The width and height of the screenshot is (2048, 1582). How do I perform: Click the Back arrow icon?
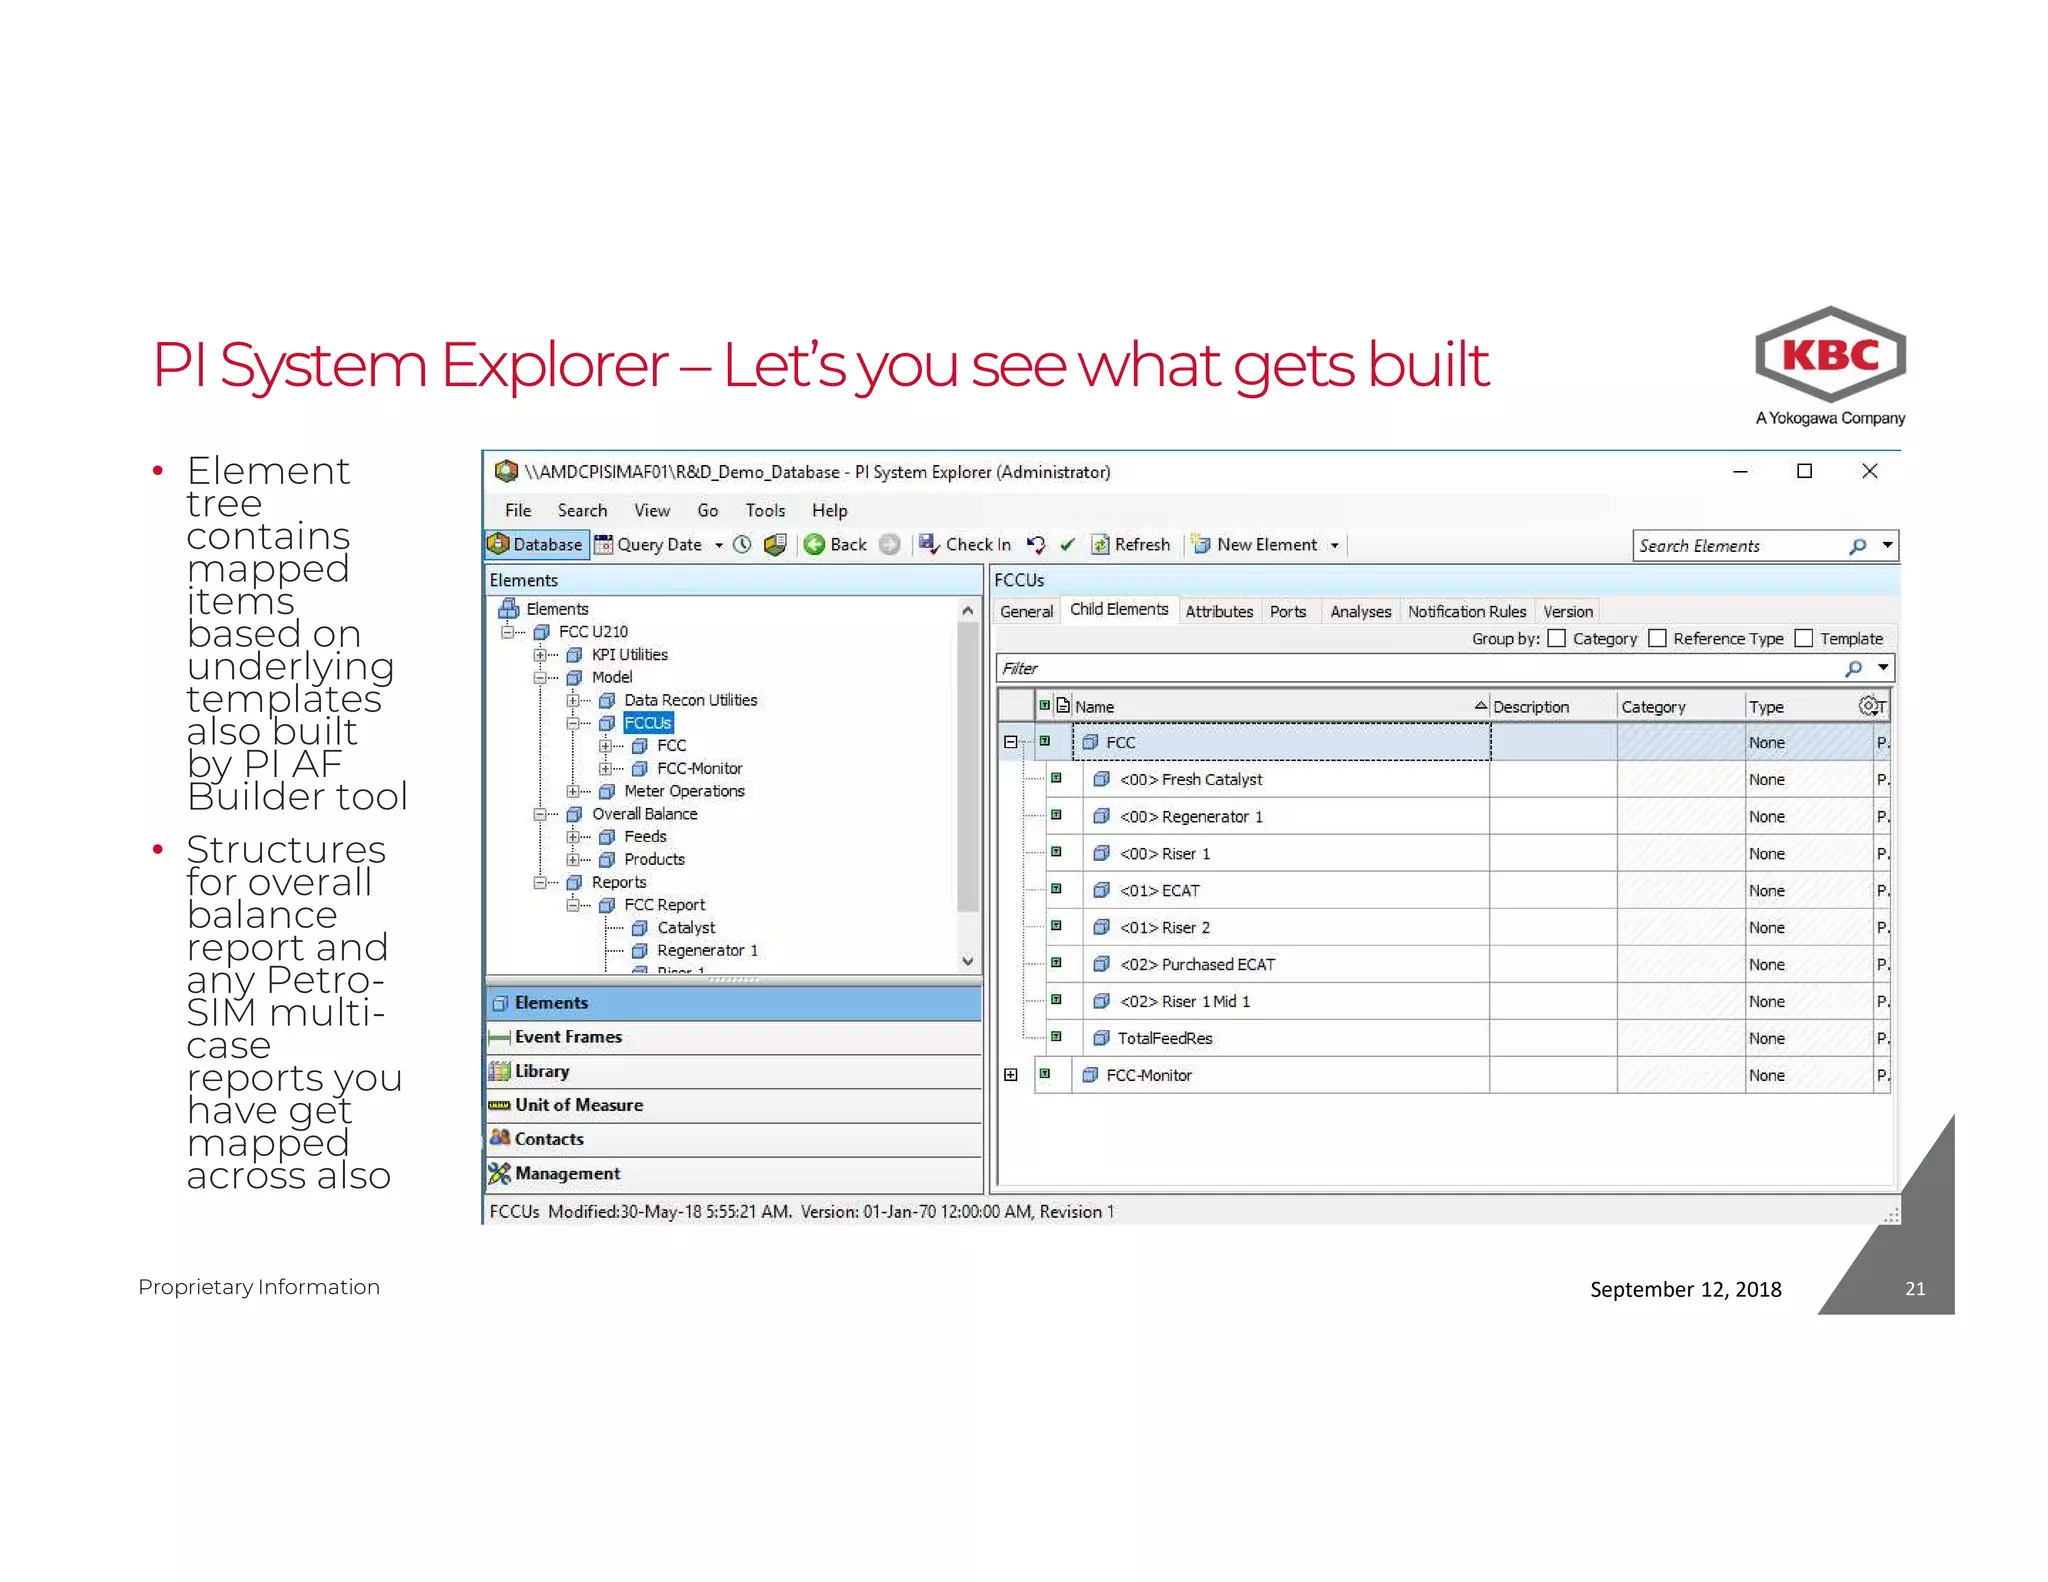[815, 544]
